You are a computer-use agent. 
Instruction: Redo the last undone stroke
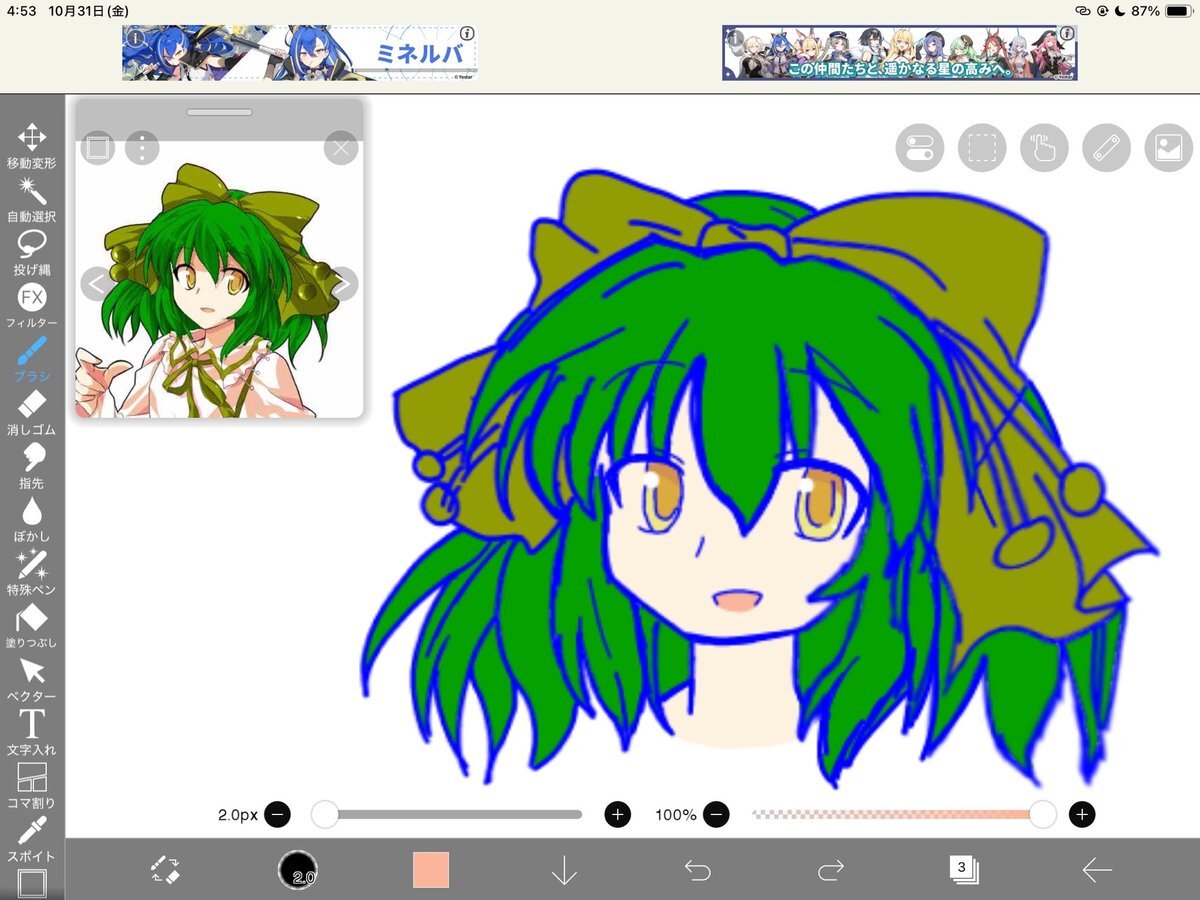point(830,870)
